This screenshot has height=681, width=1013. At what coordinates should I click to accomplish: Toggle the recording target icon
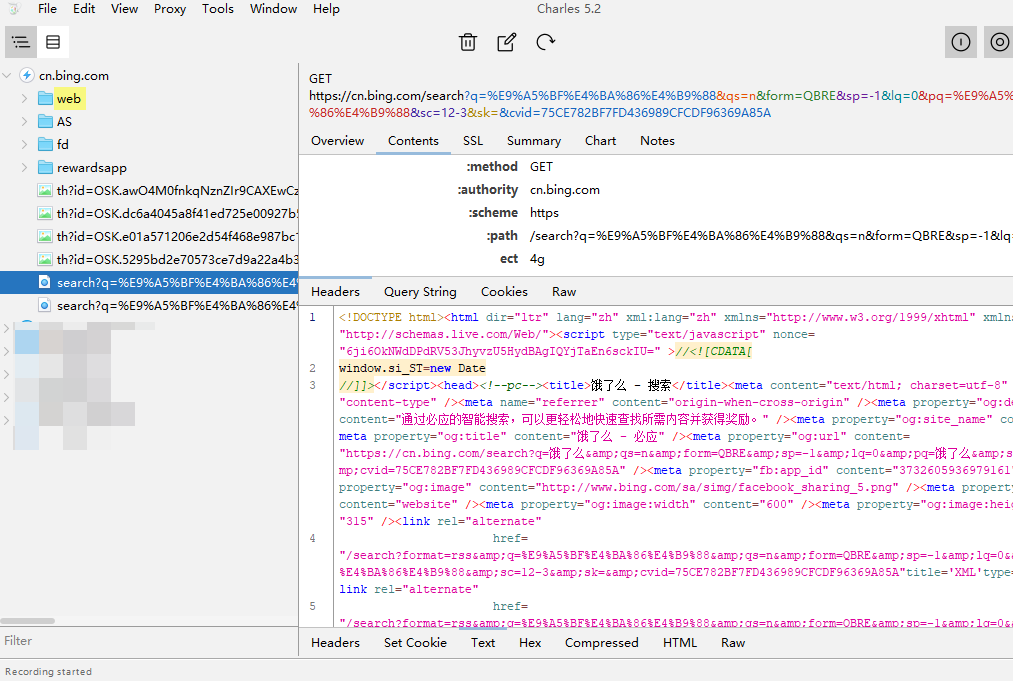(999, 42)
